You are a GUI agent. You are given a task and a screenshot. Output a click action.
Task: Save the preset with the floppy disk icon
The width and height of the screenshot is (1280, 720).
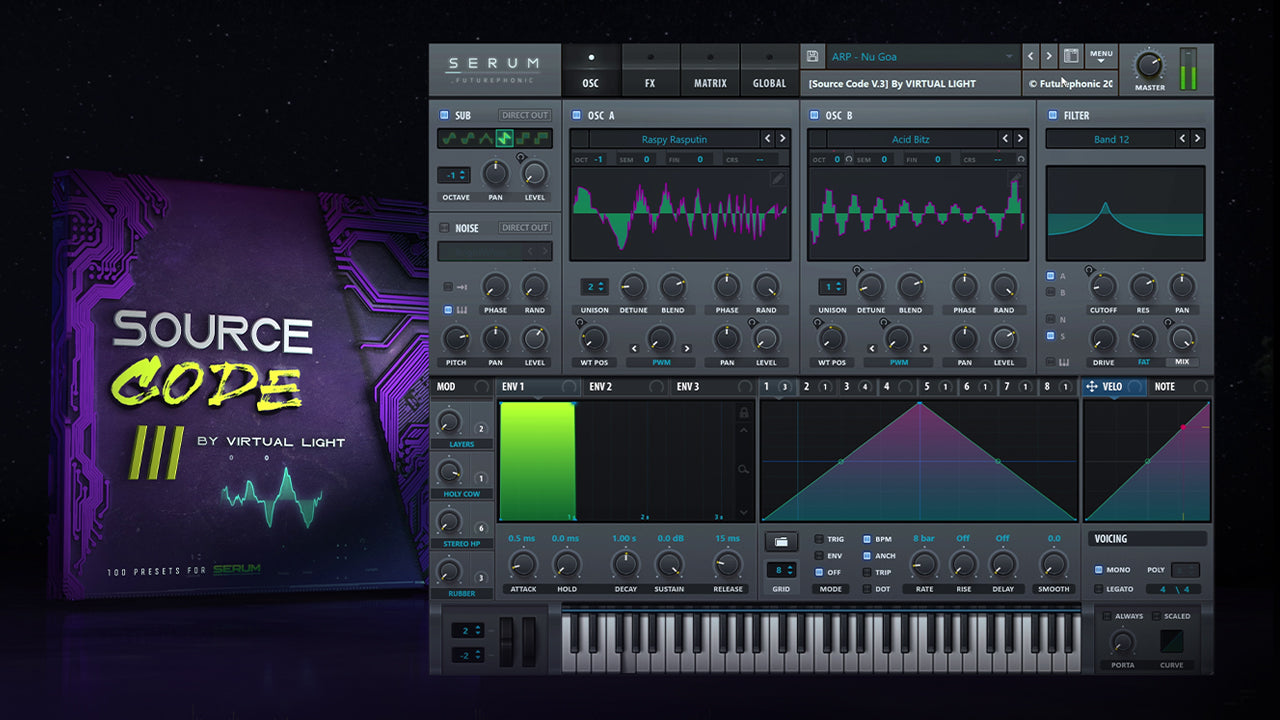pos(813,57)
